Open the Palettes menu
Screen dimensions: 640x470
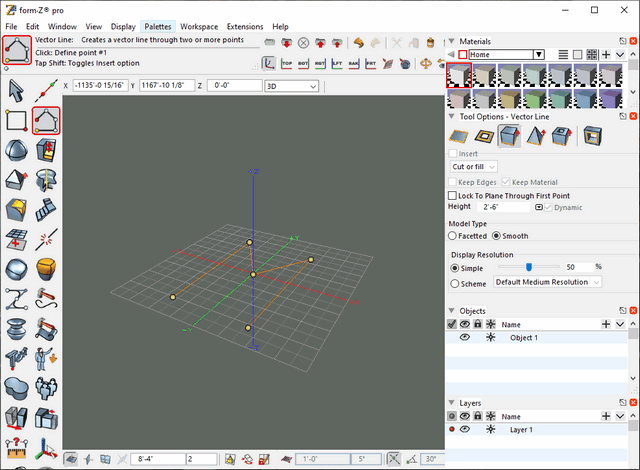point(157,26)
